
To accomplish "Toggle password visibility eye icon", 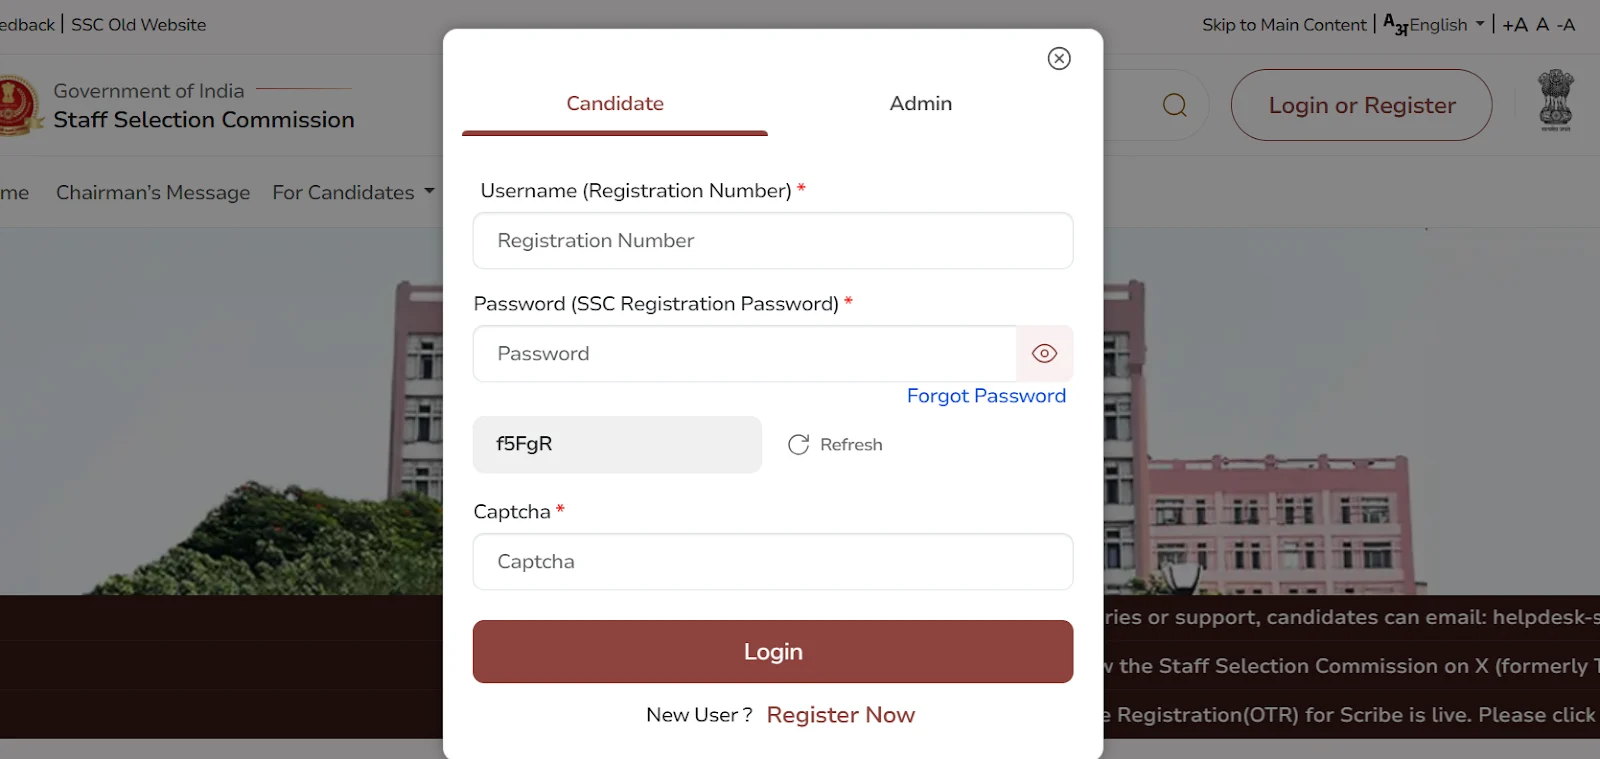I will click(x=1044, y=354).
